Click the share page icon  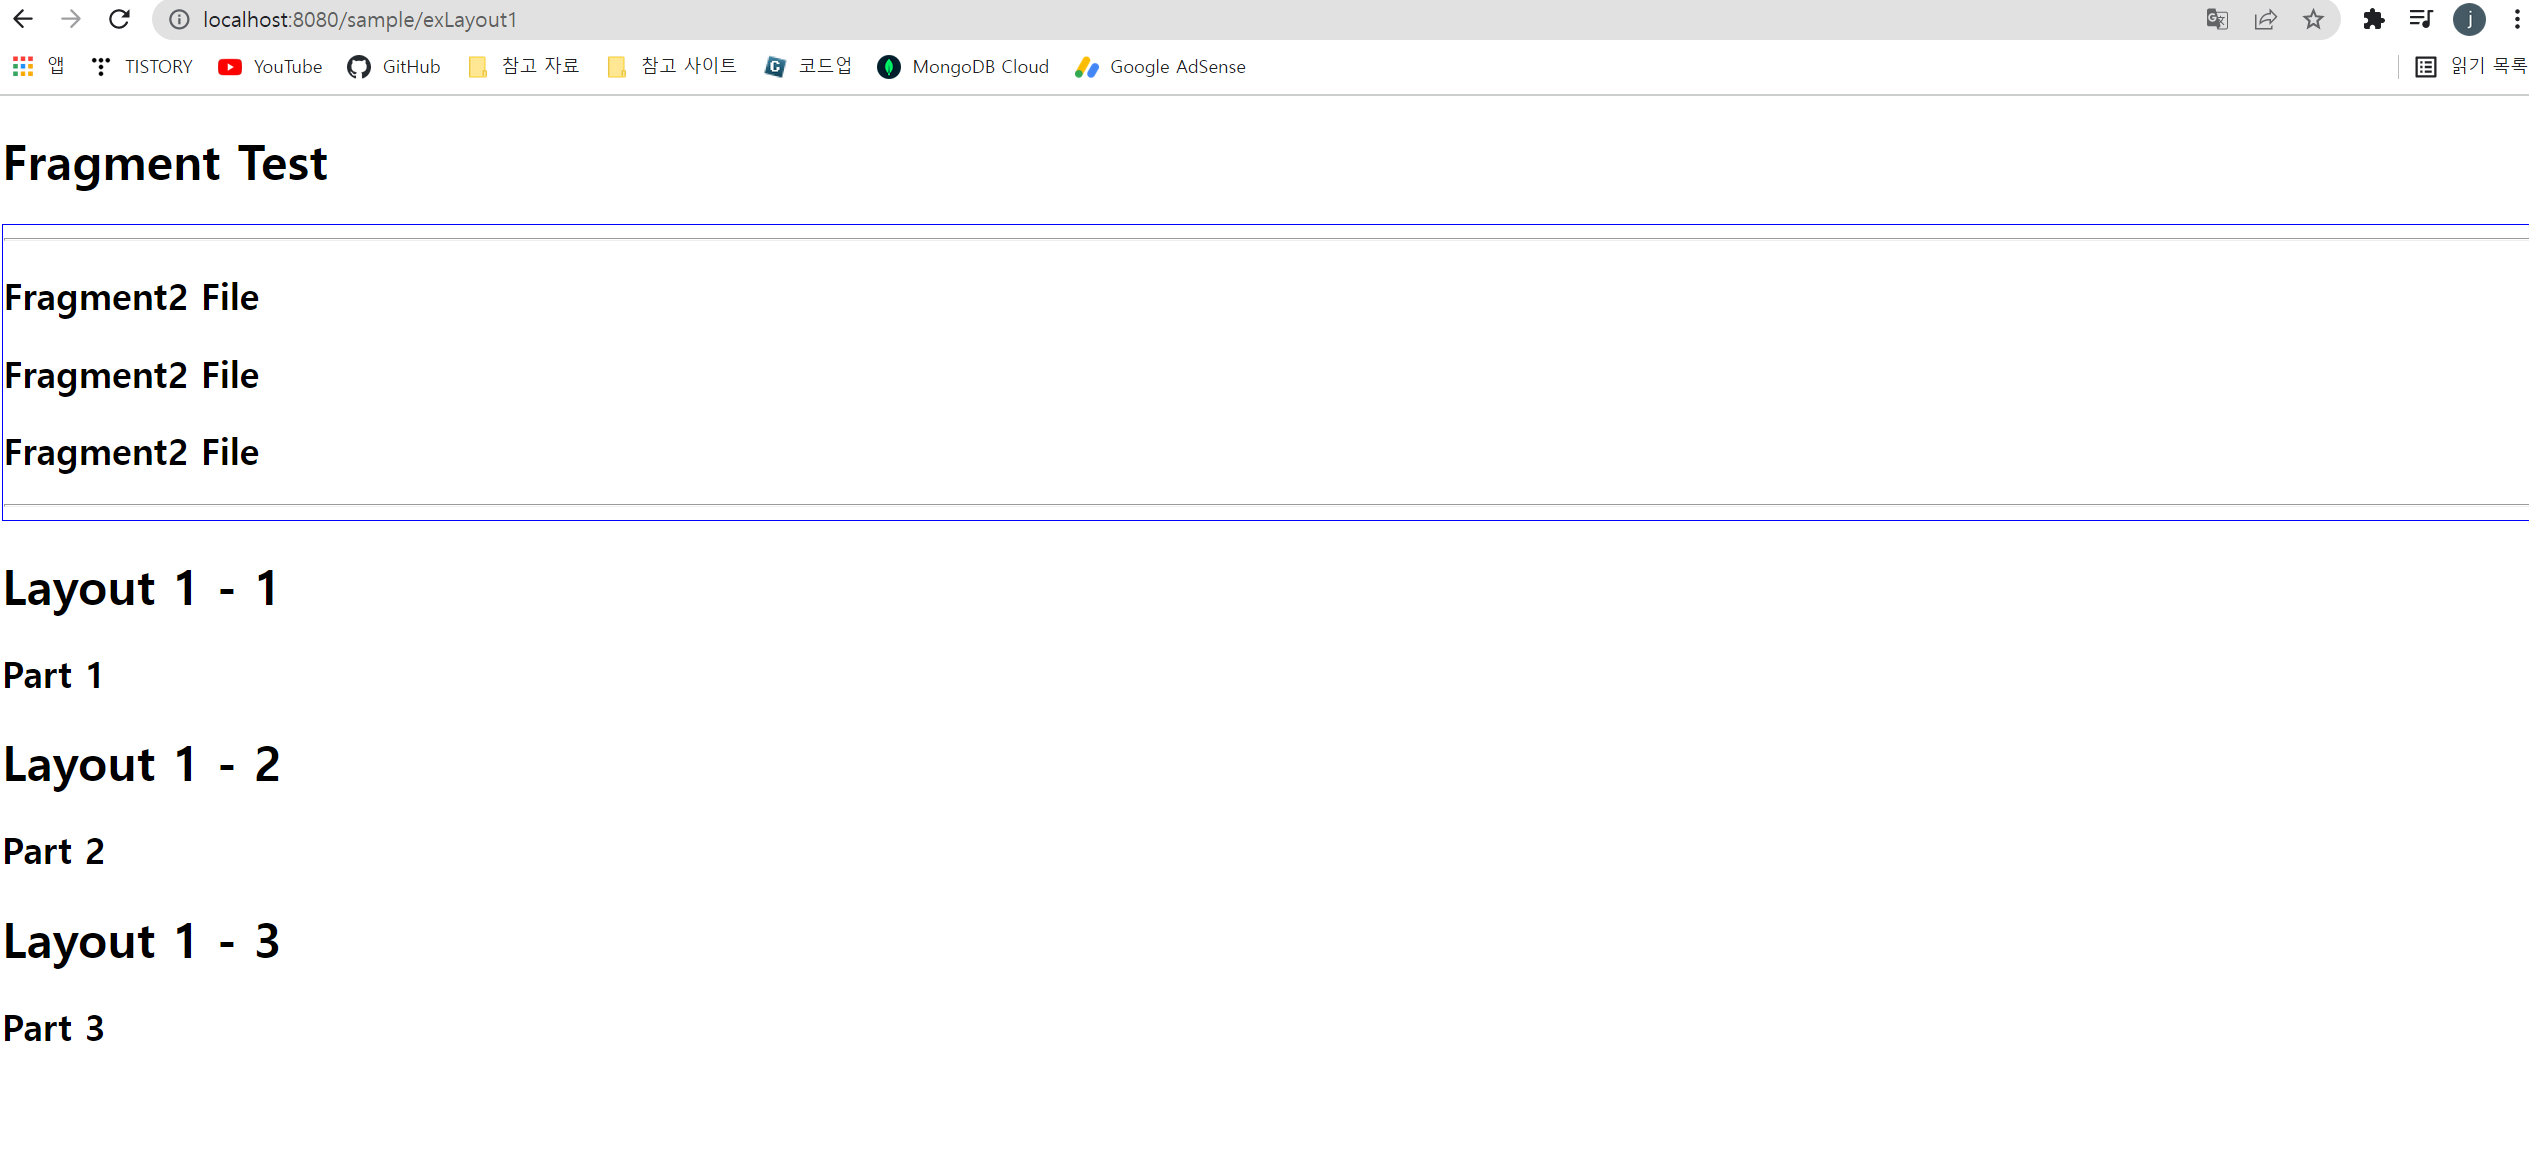coord(2265,20)
